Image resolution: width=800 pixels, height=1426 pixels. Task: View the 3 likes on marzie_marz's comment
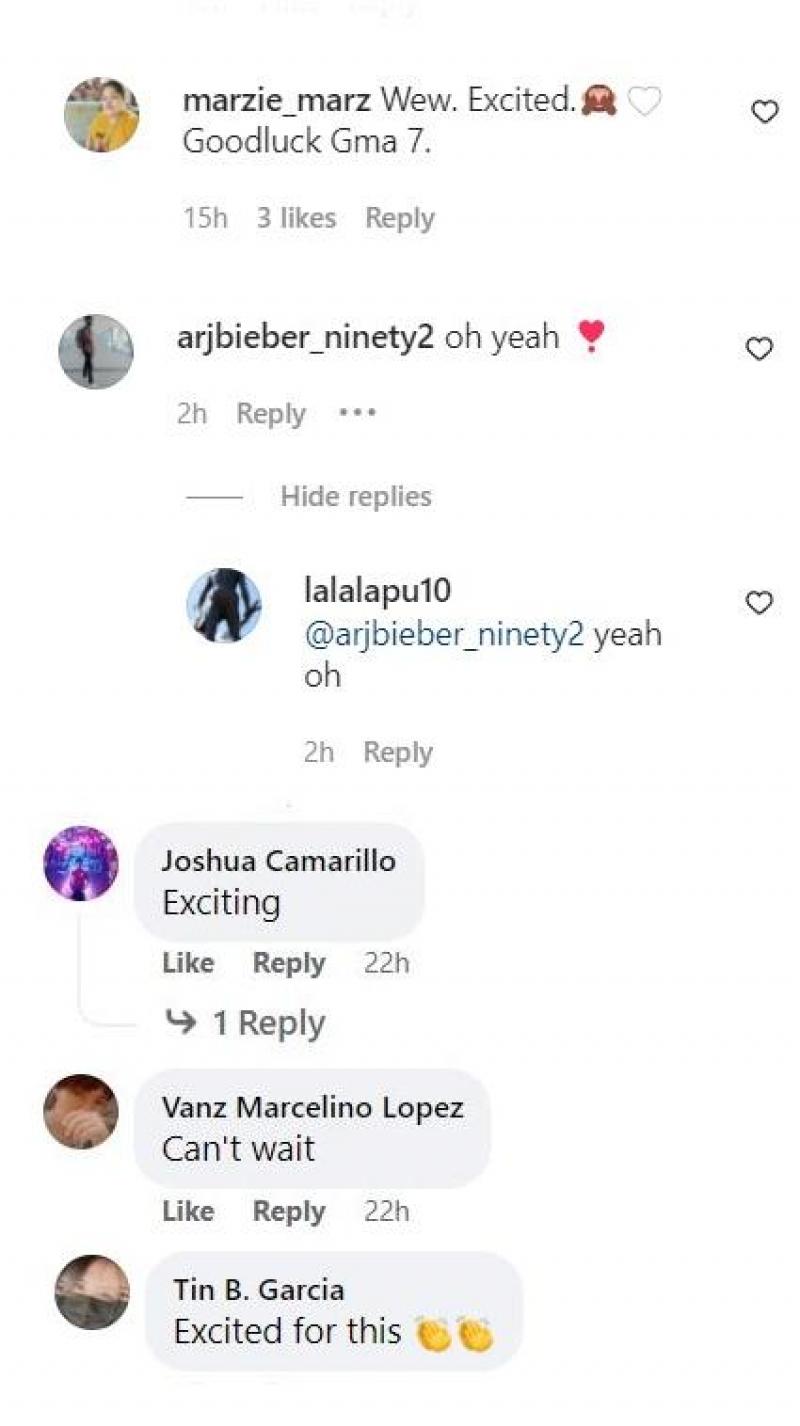(x=296, y=218)
